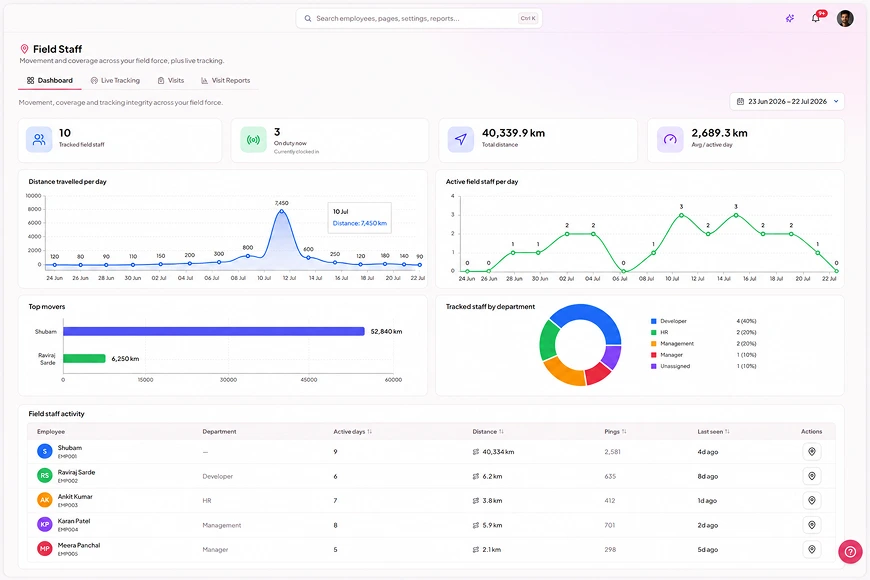
Task: Select the green Raviraj Sarde bar
Action: coord(84,359)
